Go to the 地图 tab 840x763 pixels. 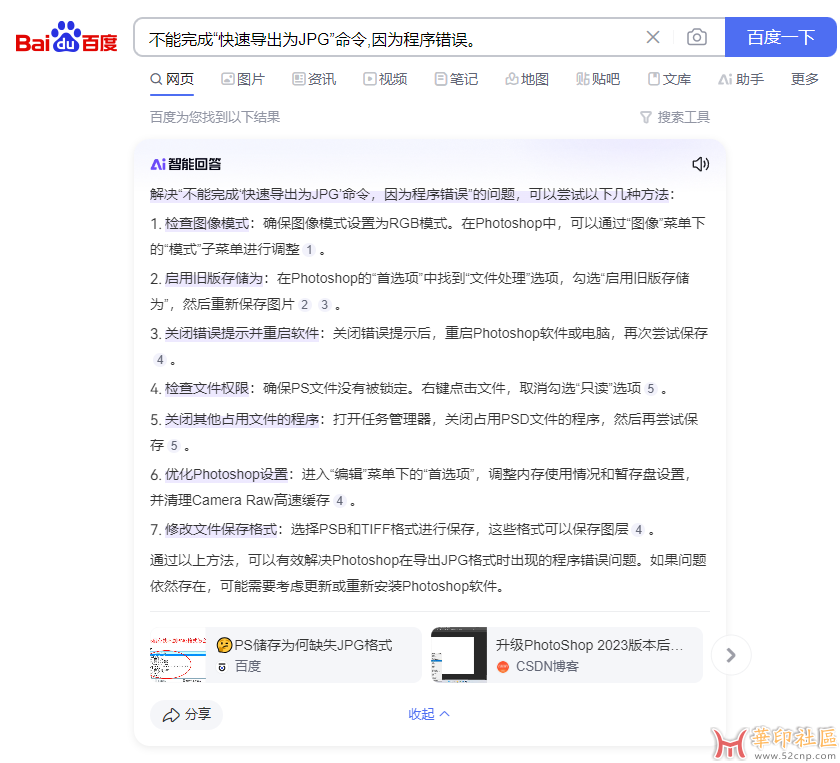[x=527, y=79]
